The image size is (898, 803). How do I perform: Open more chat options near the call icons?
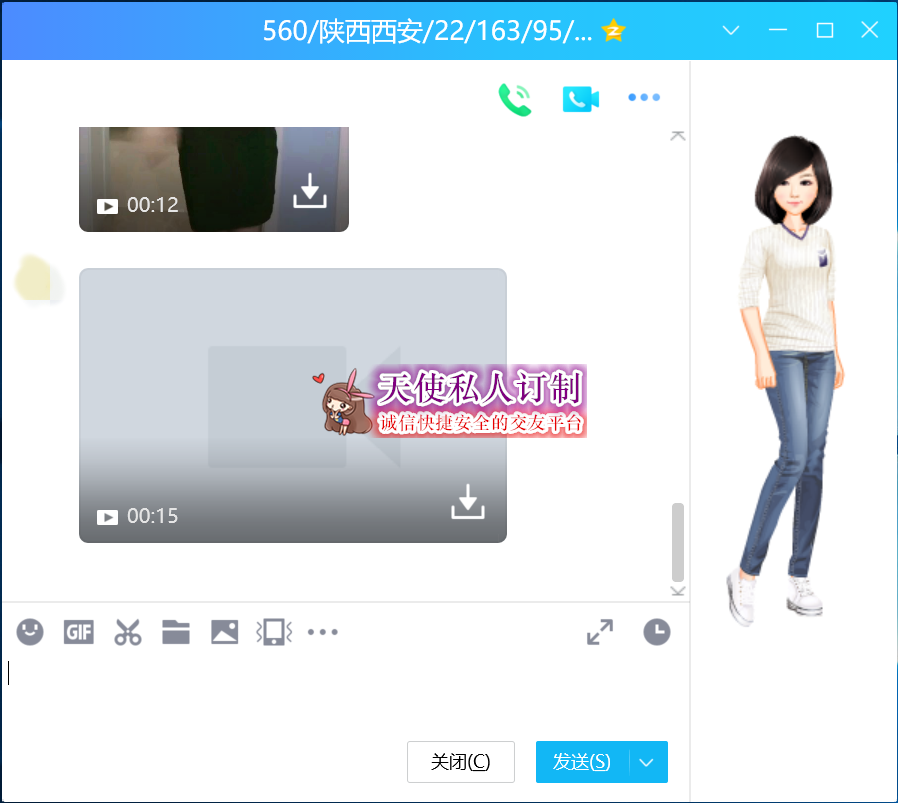pyautogui.click(x=643, y=97)
